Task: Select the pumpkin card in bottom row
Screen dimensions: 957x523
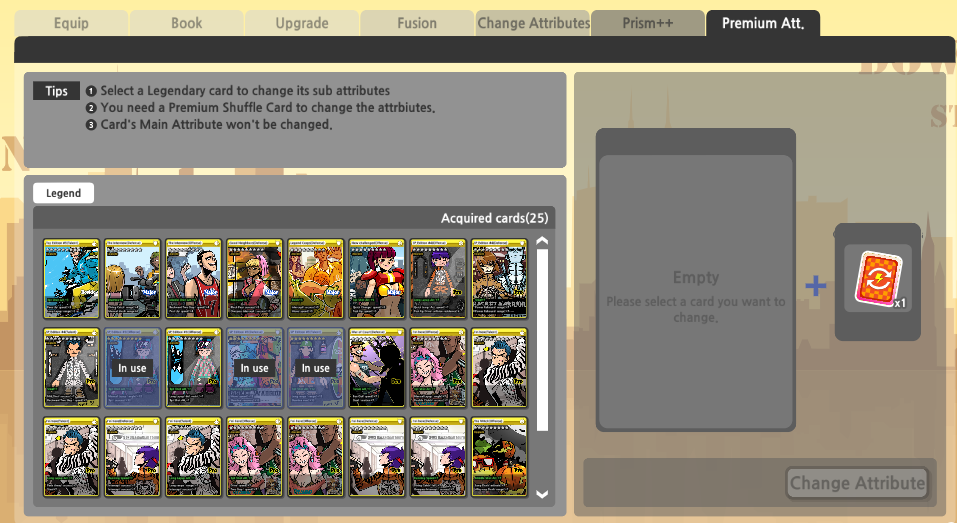Action: (x=499, y=457)
